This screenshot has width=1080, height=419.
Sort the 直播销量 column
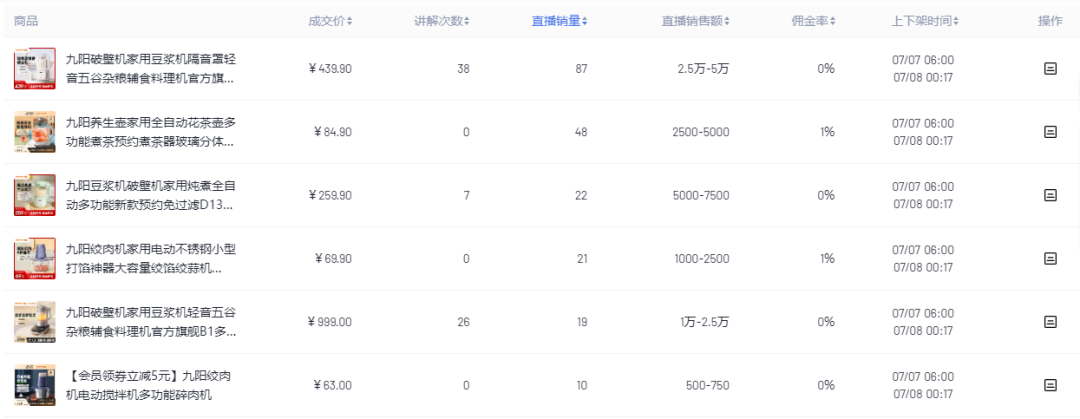point(559,21)
